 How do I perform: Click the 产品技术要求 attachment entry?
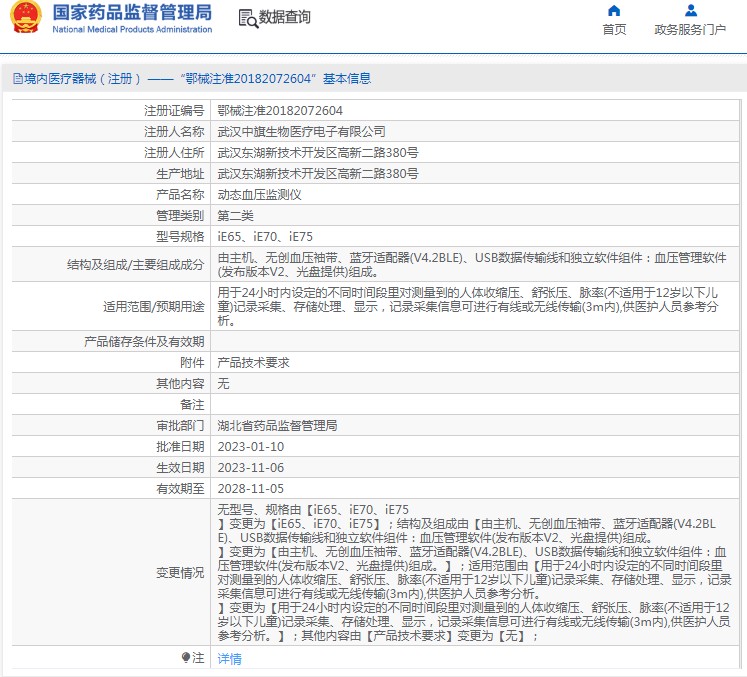[x=253, y=363]
